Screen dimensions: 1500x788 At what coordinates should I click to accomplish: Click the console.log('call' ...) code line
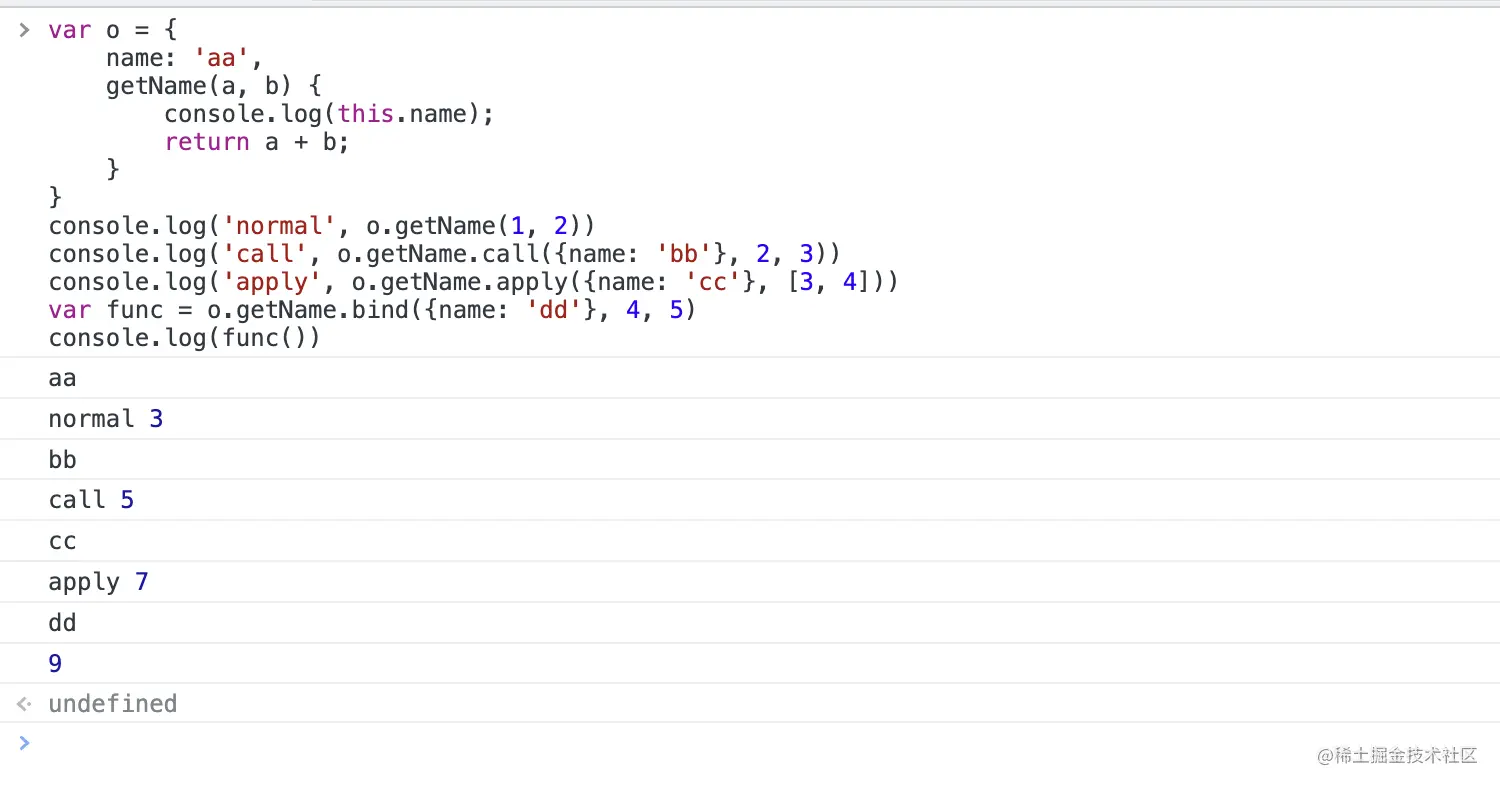click(x=445, y=254)
